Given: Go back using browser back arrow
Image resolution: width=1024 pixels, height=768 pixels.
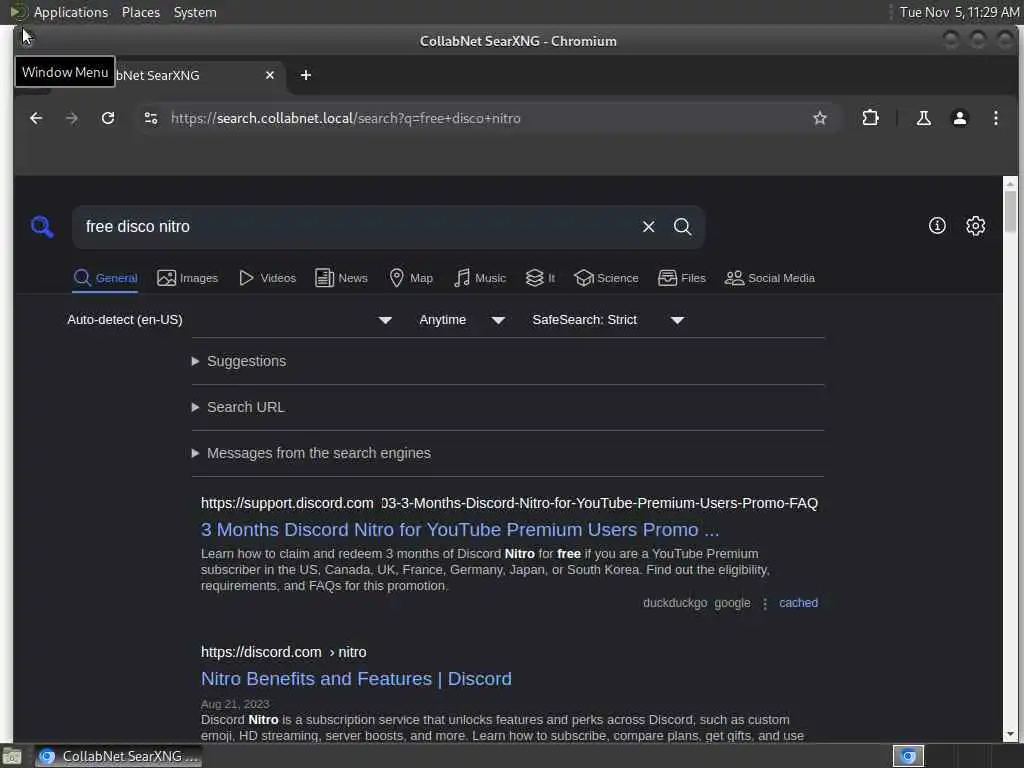Looking at the screenshot, I should point(36,118).
